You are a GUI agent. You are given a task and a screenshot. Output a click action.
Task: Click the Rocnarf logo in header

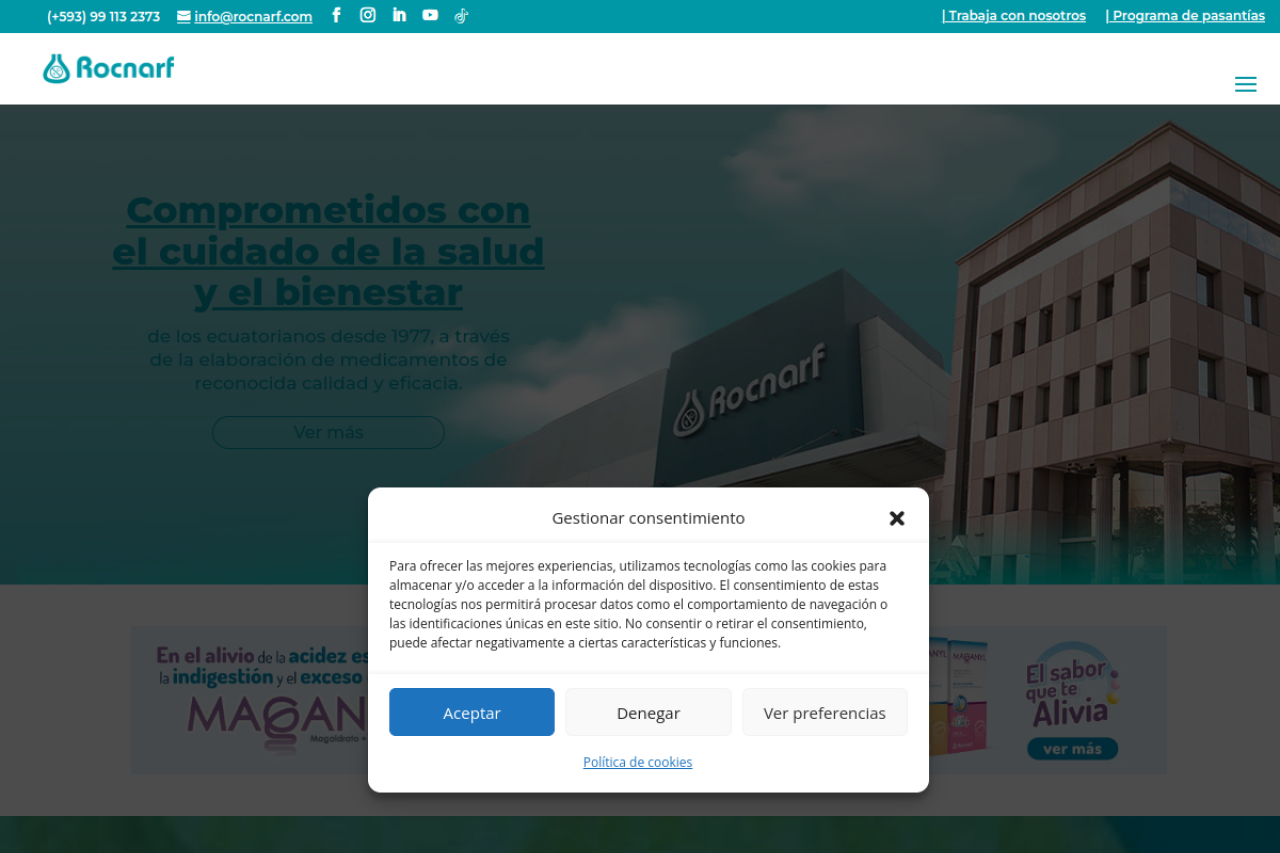tap(109, 68)
